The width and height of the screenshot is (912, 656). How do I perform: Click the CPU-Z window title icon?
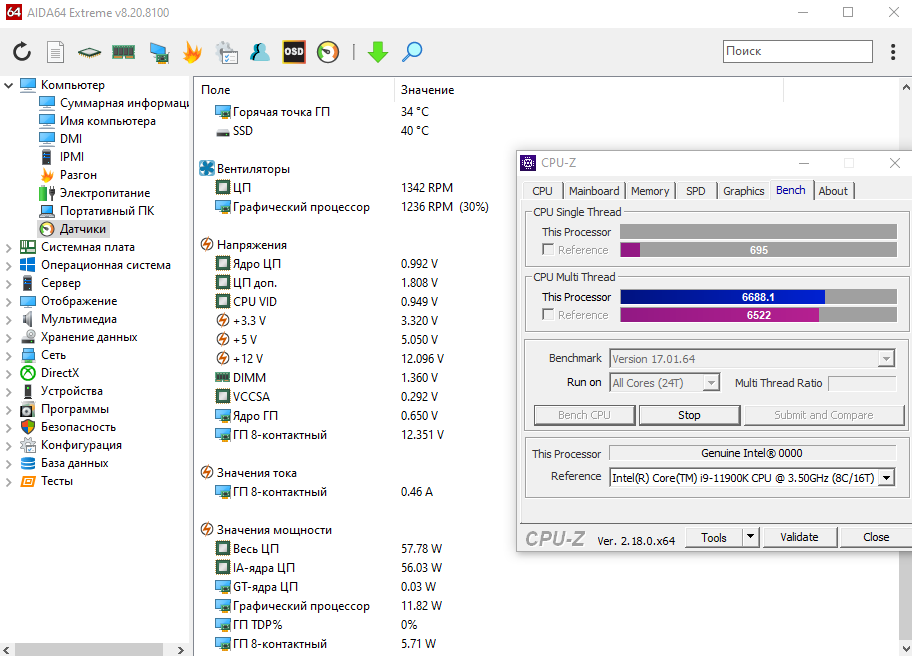click(x=528, y=163)
